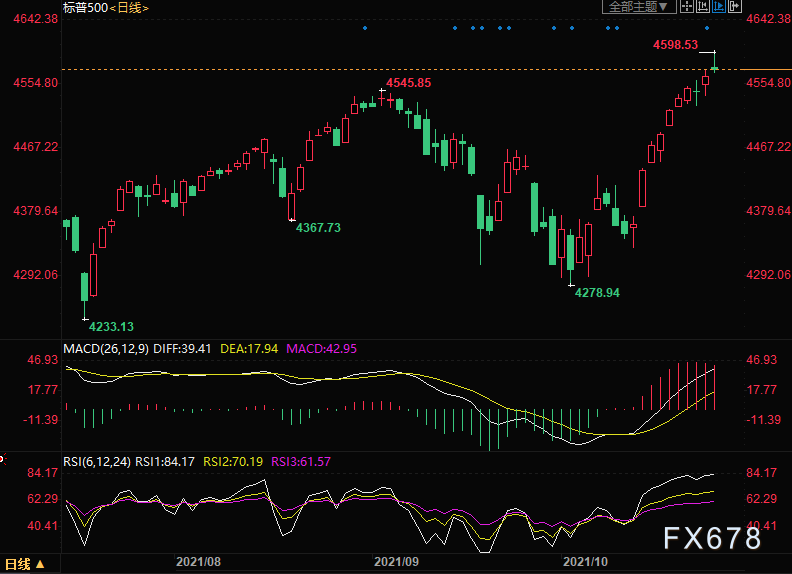792x574 pixels.
Task: Click the orange dashed current price line
Action: coord(402,69)
